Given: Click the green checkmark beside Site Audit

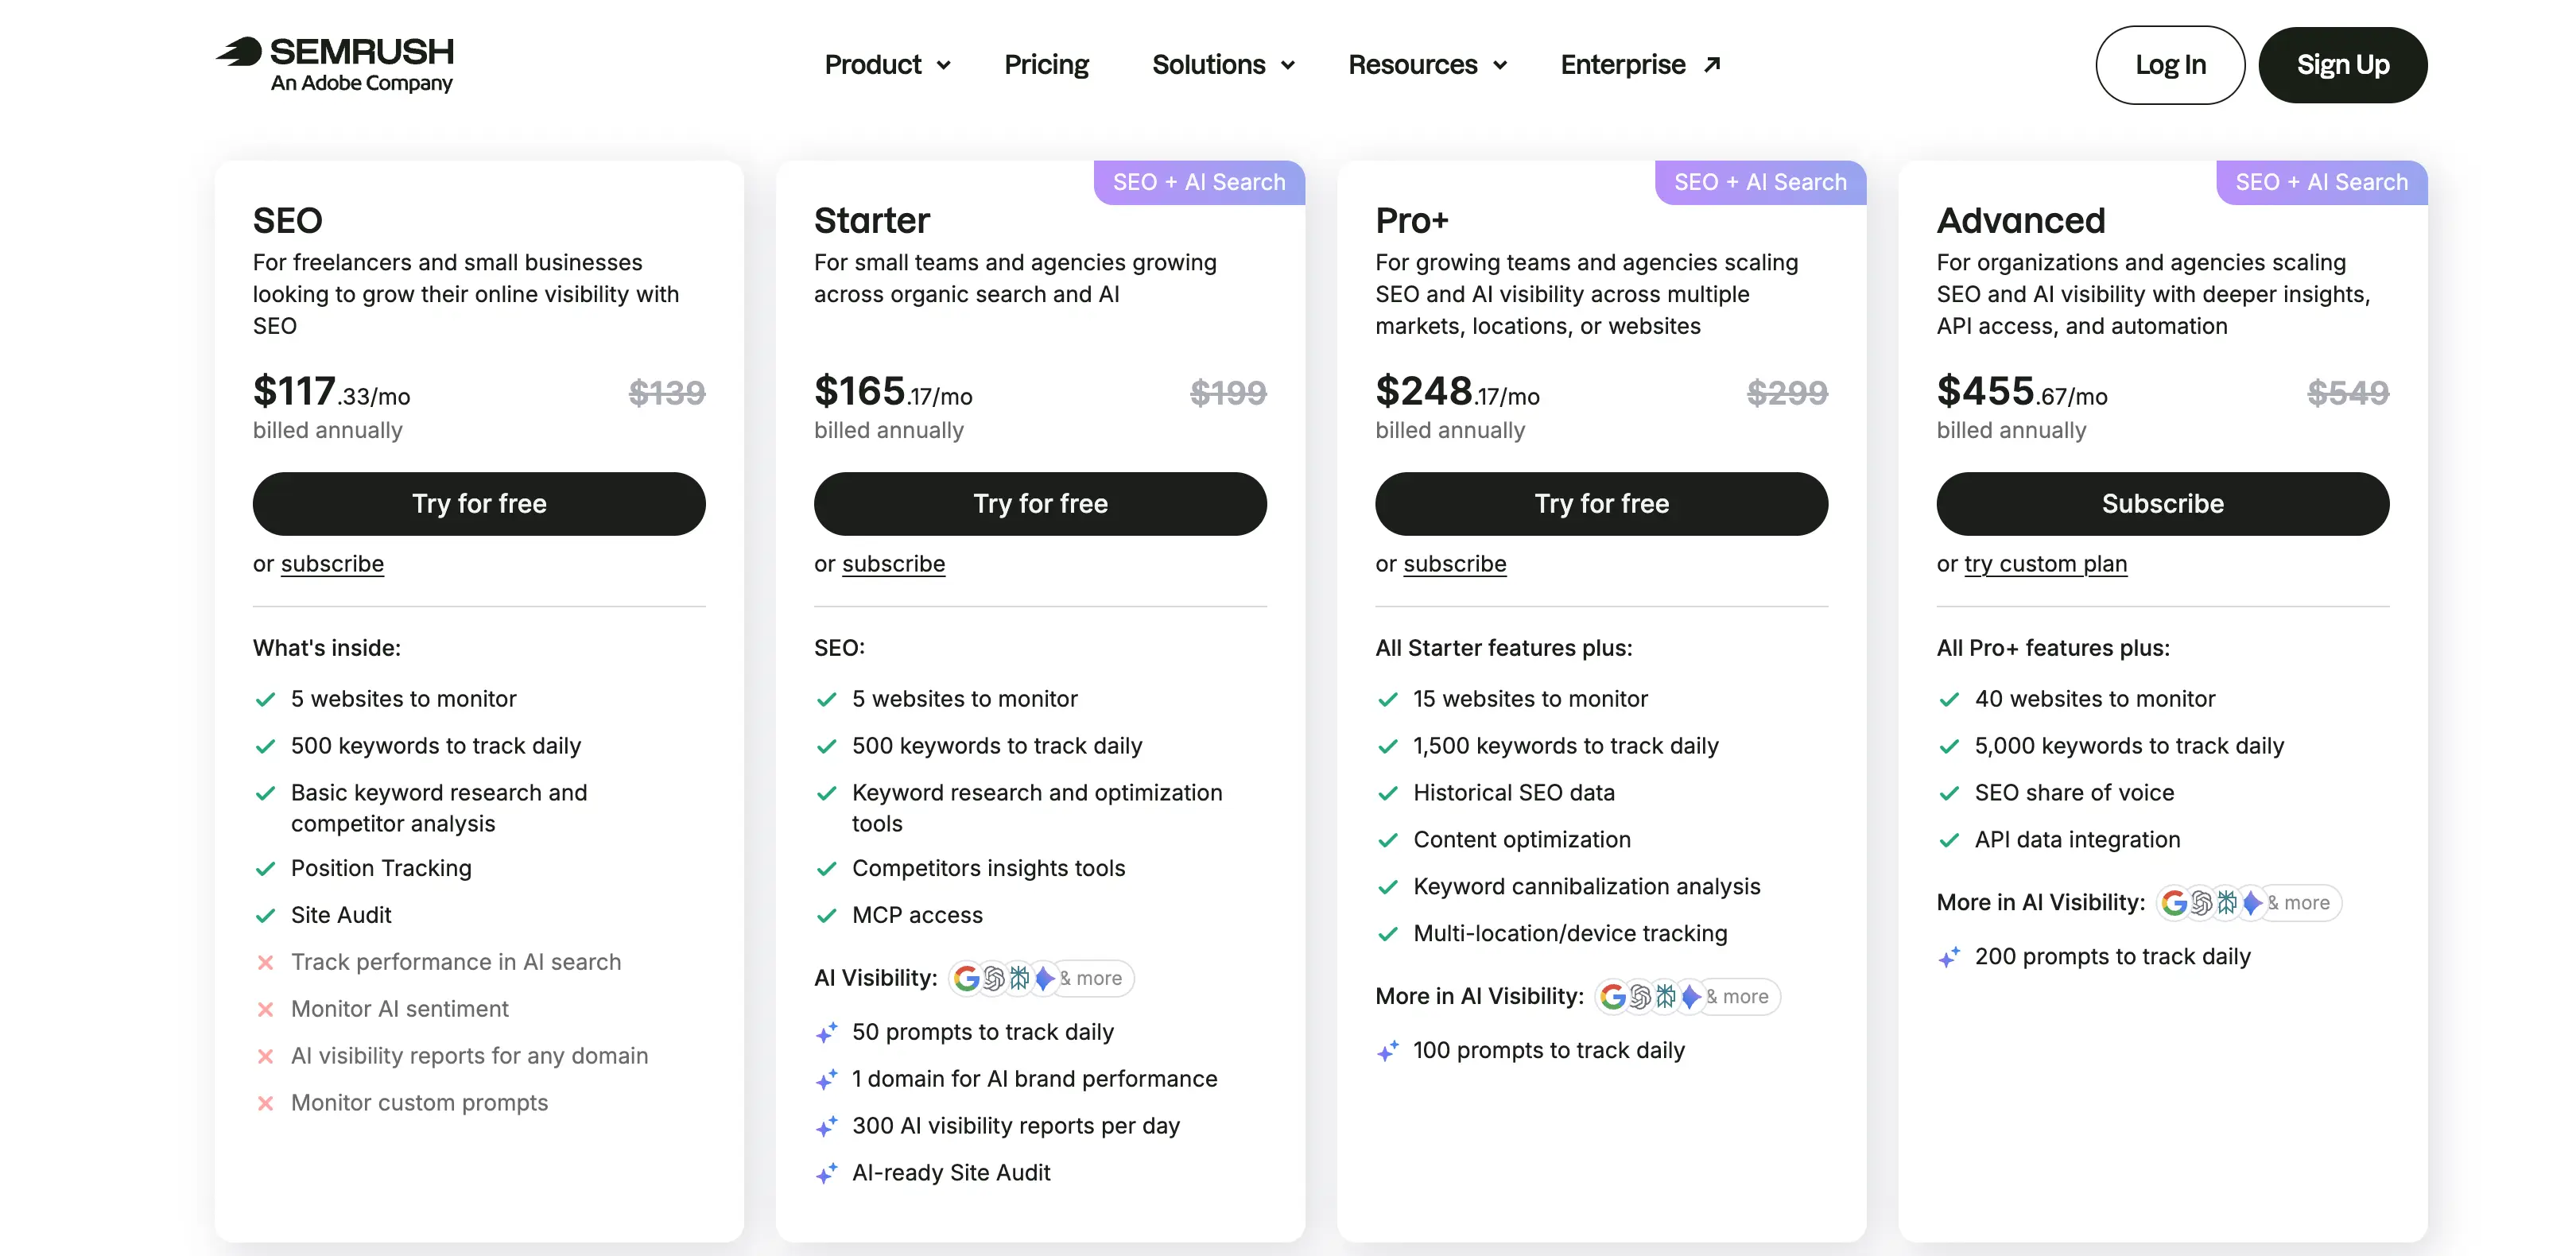Looking at the screenshot, I should (x=265, y=915).
